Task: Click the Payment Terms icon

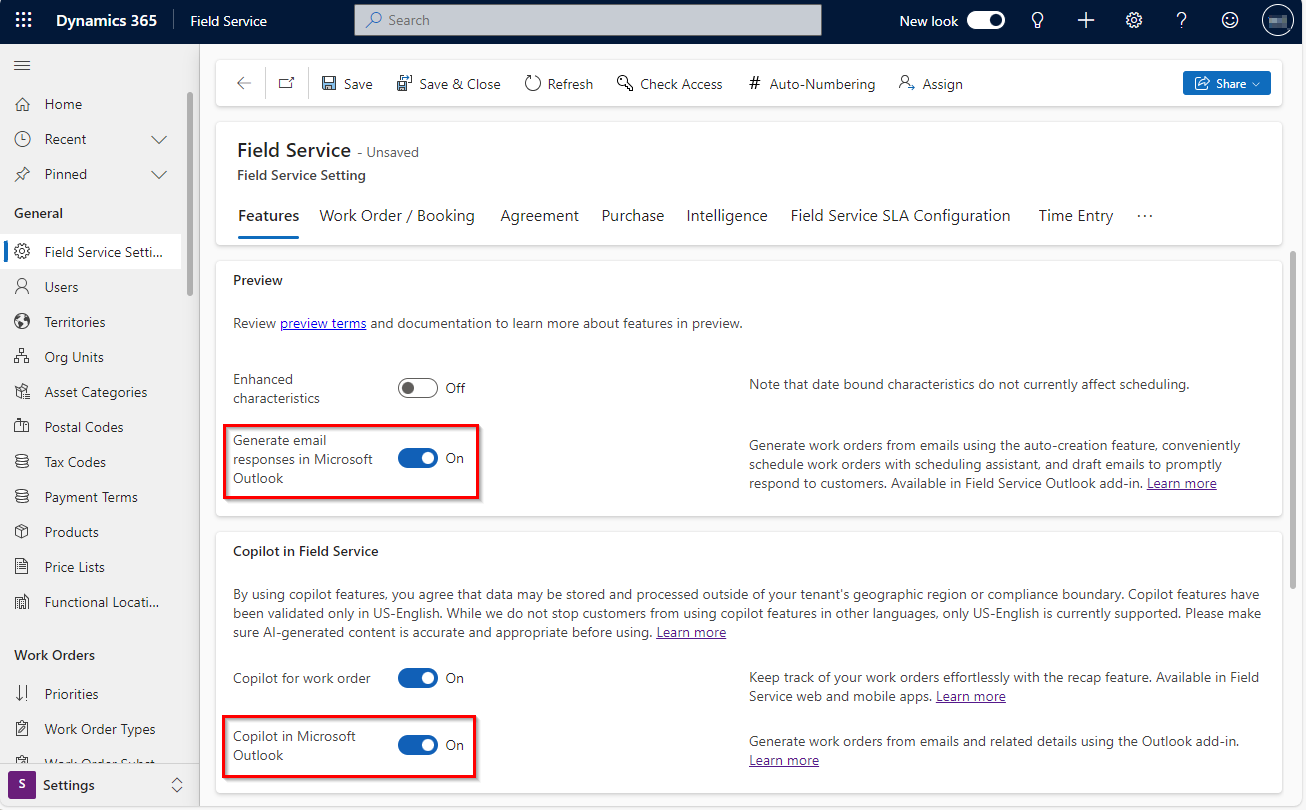Action: (x=23, y=497)
